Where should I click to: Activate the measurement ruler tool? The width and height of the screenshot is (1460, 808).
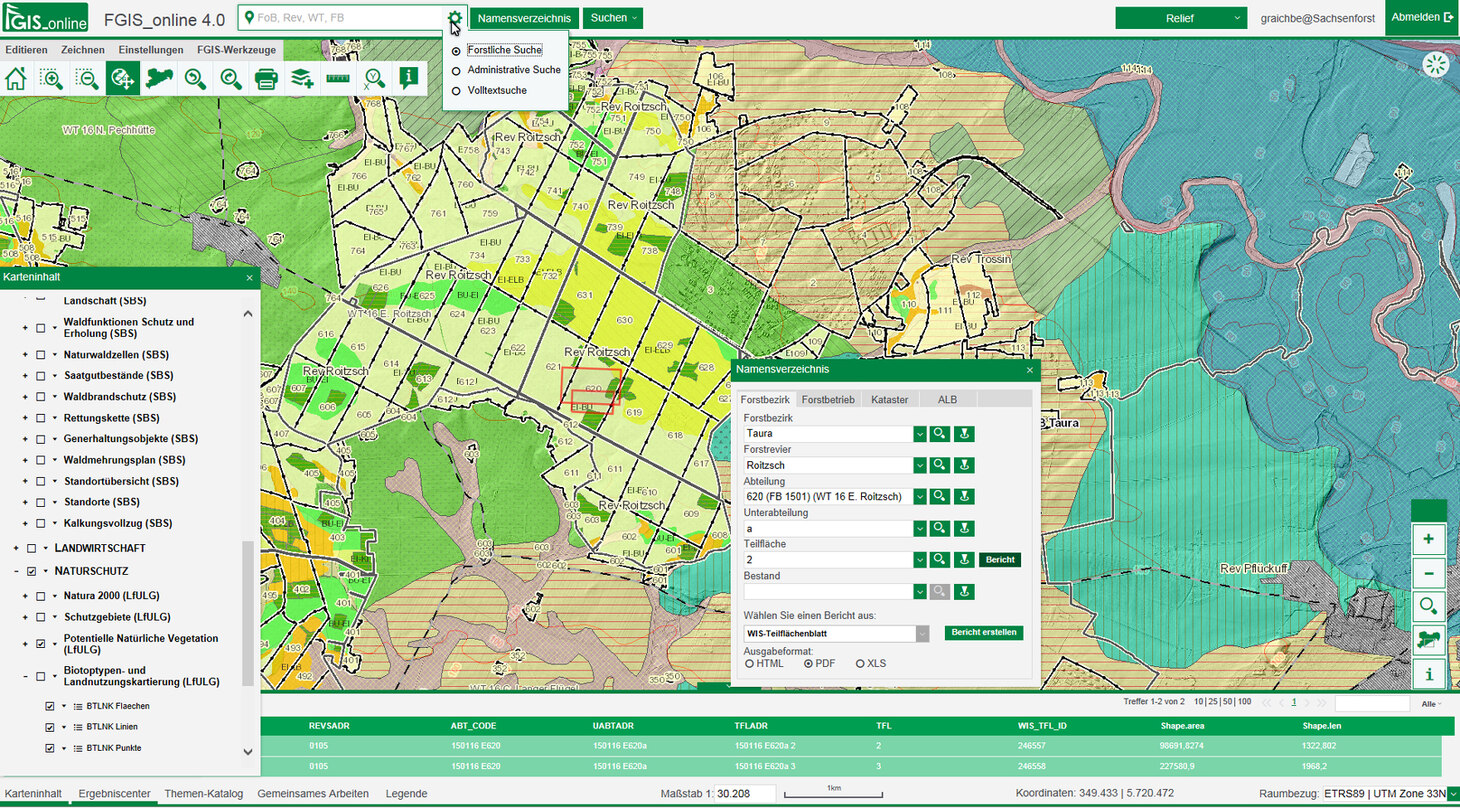(x=338, y=78)
